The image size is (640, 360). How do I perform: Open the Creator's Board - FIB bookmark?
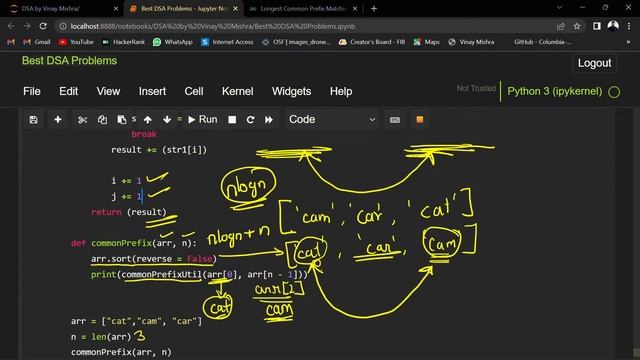pos(372,42)
